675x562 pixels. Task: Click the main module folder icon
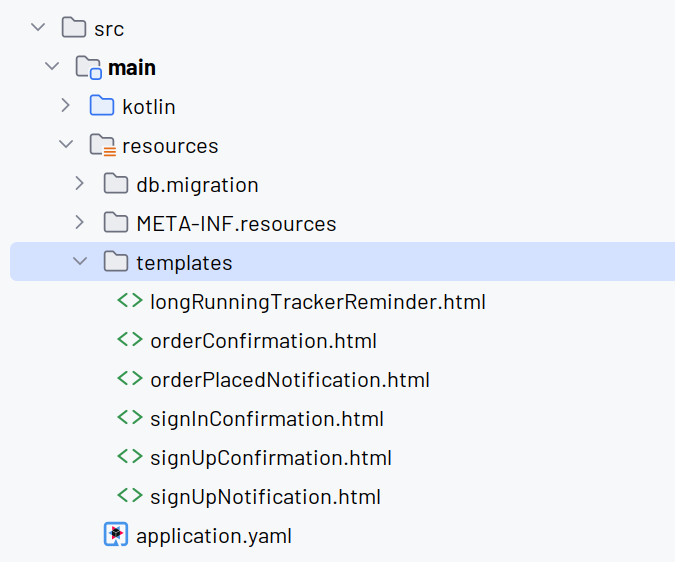coord(89,67)
